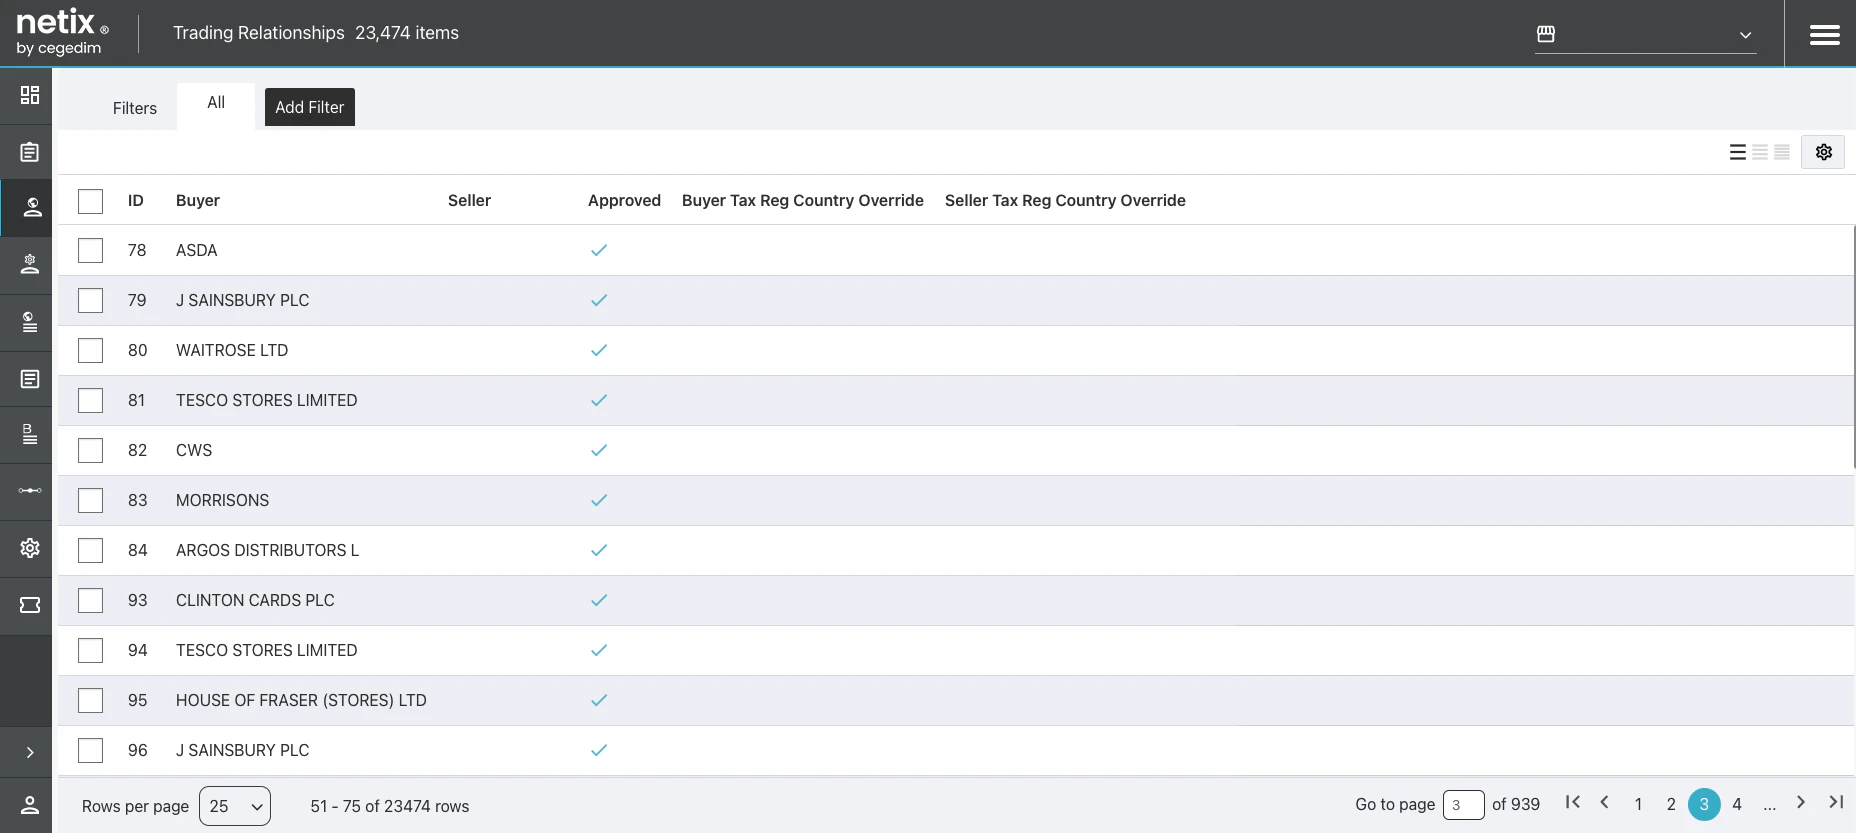This screenshot has width=1857, height=834.
Task: Check the WAITROSE LTD row checkbox
Action: tap(91, 350)
